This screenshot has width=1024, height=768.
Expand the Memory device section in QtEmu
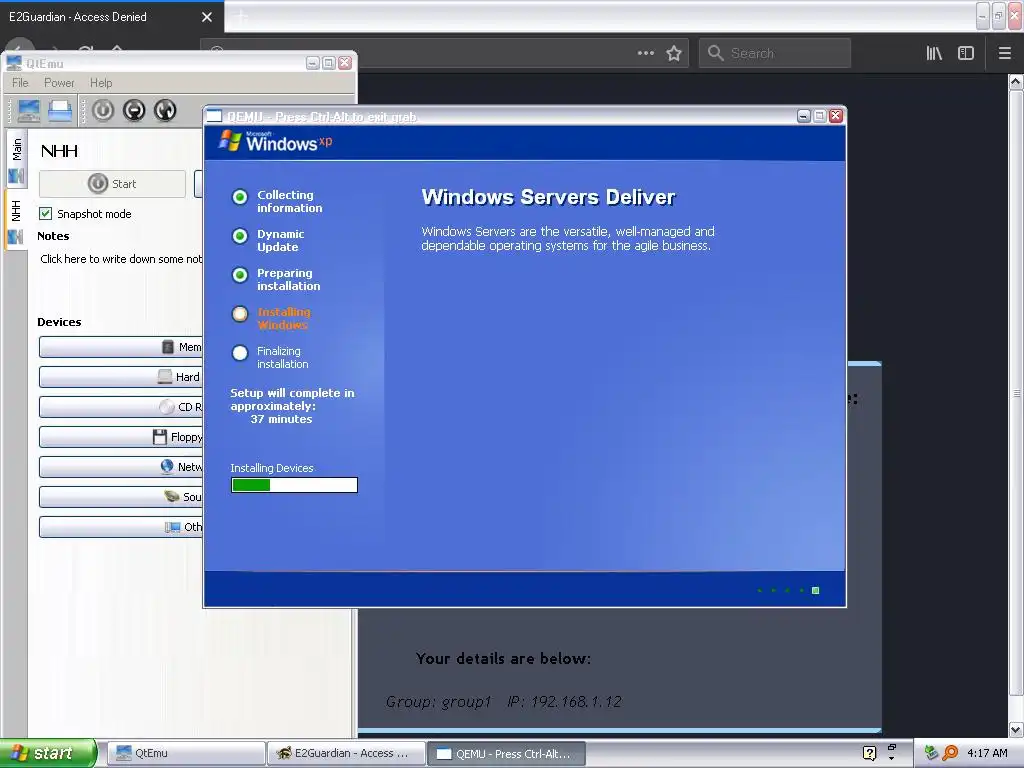(121, 347)
